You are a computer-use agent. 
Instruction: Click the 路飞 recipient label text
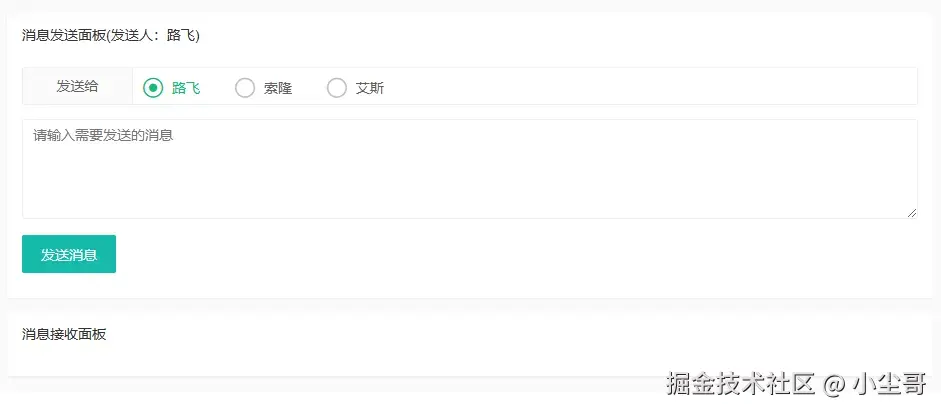click(x=186, y=89)
